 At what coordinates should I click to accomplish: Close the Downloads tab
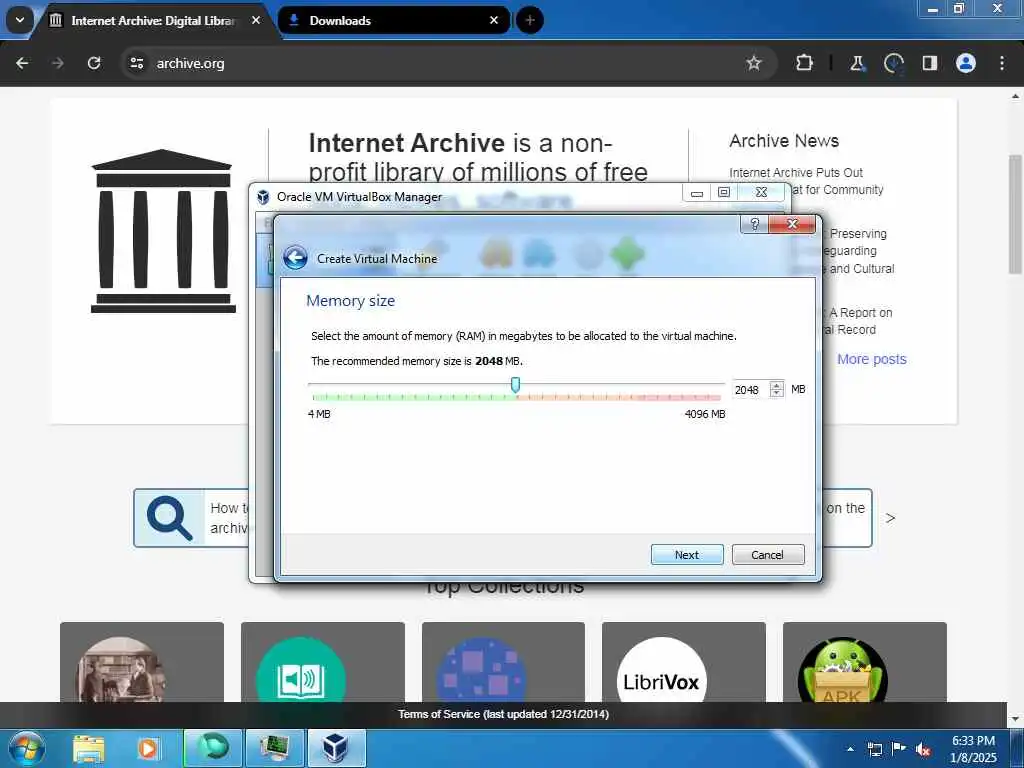click(x=494, y=20)
